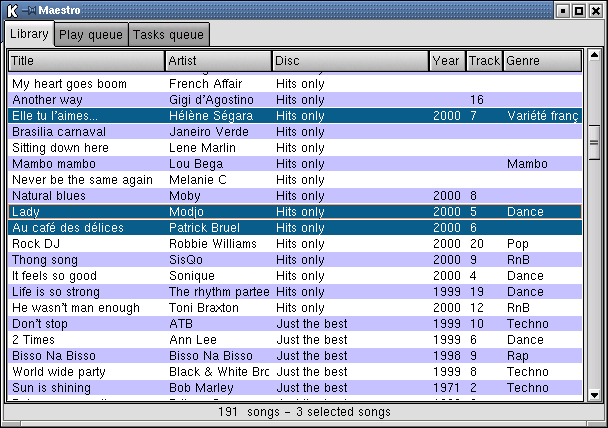Click artist 'Ann Lee'

click(x=193, y=340)
